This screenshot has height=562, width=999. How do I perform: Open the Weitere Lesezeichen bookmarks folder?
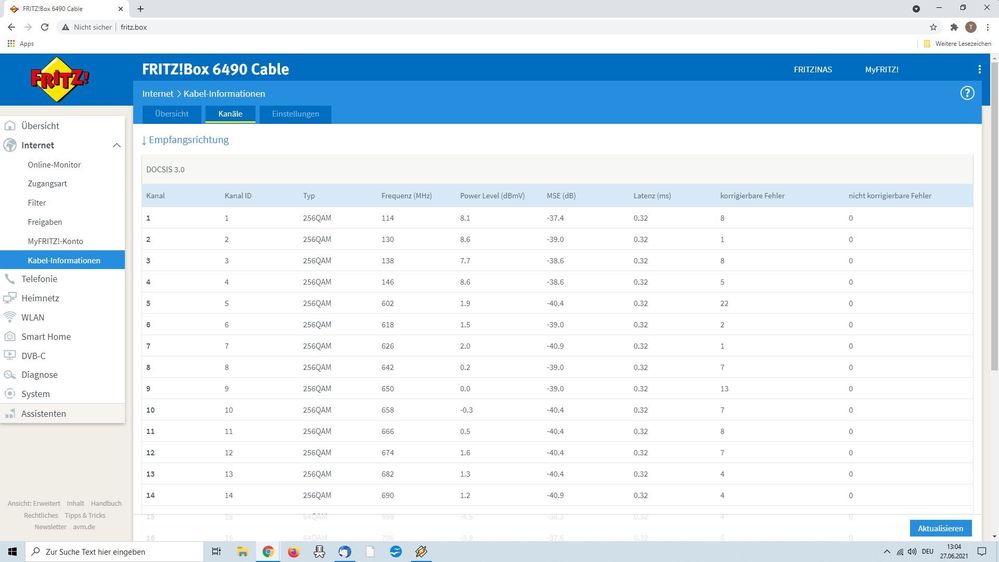[957, 43]
